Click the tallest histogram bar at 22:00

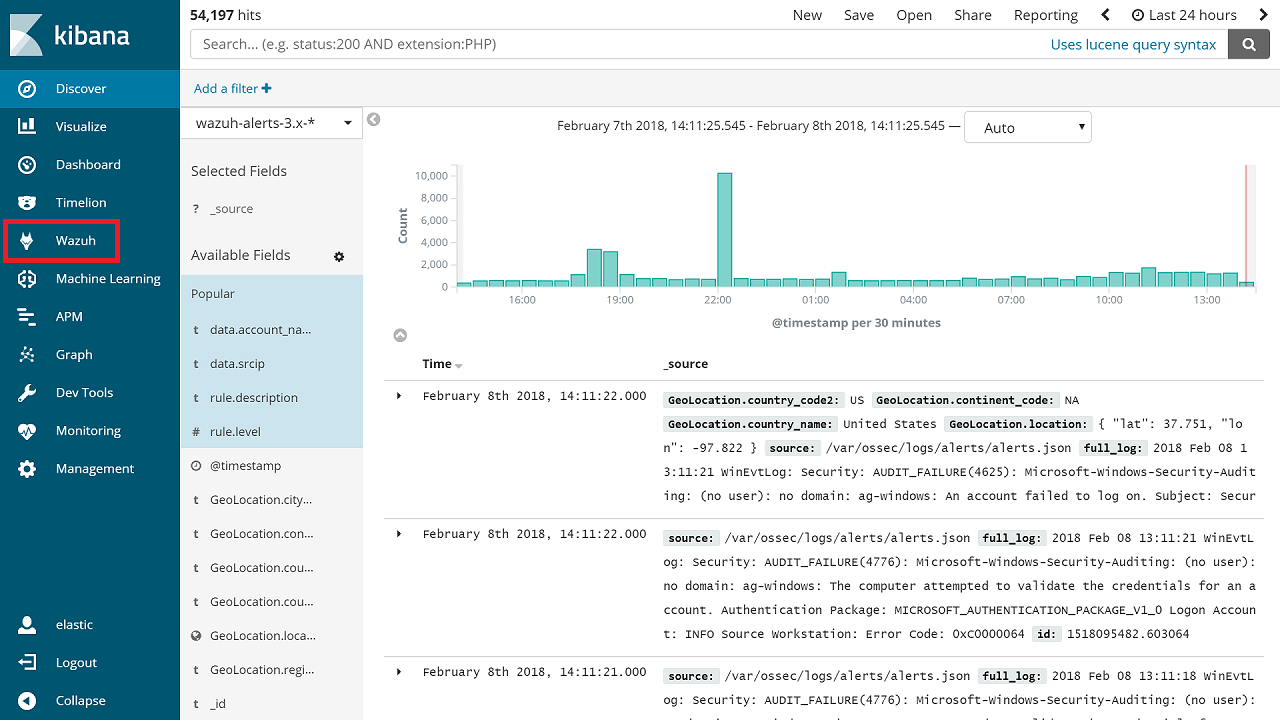pos(725,230)
